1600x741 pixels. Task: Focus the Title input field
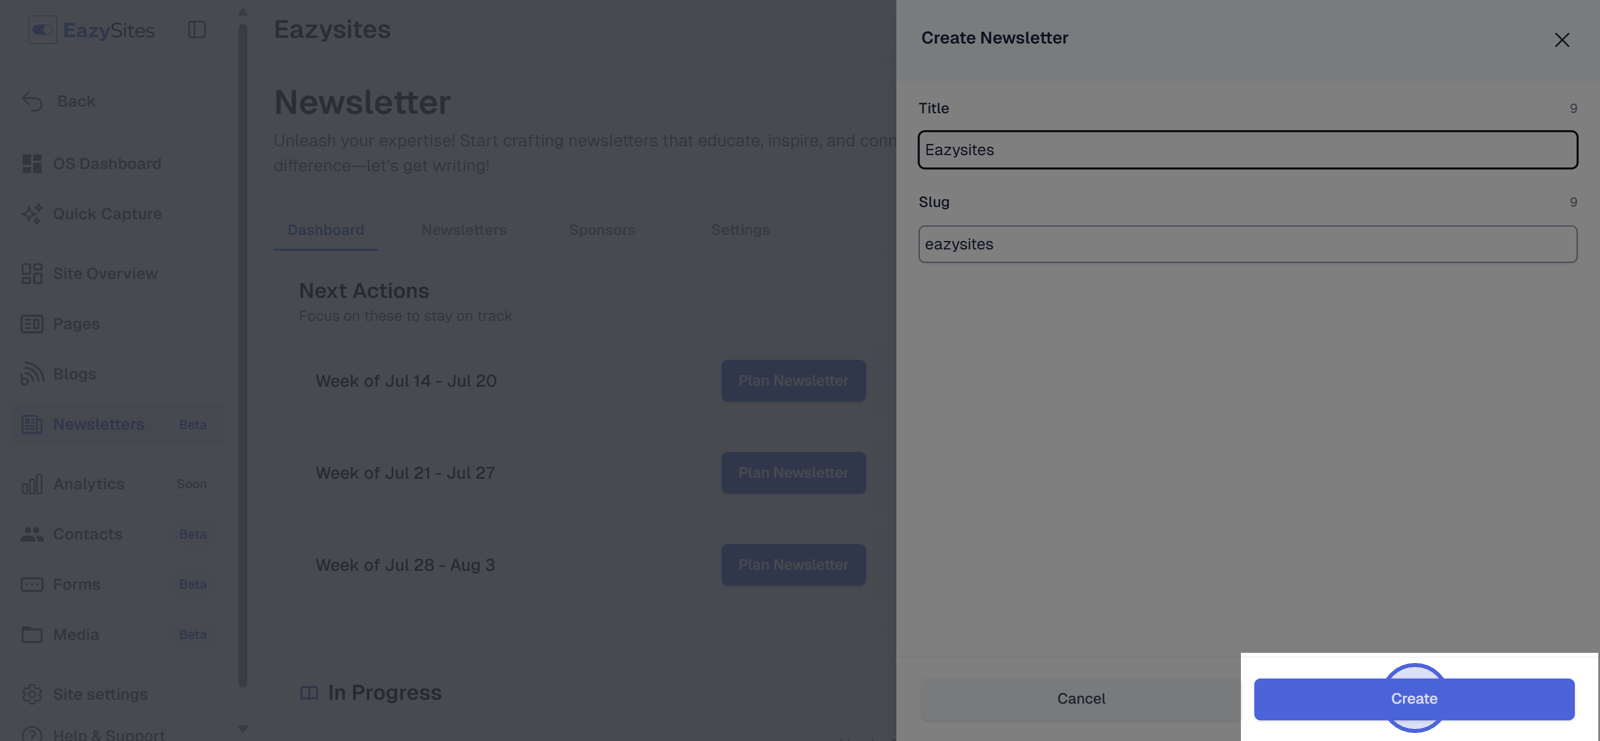click(1248, 150)
